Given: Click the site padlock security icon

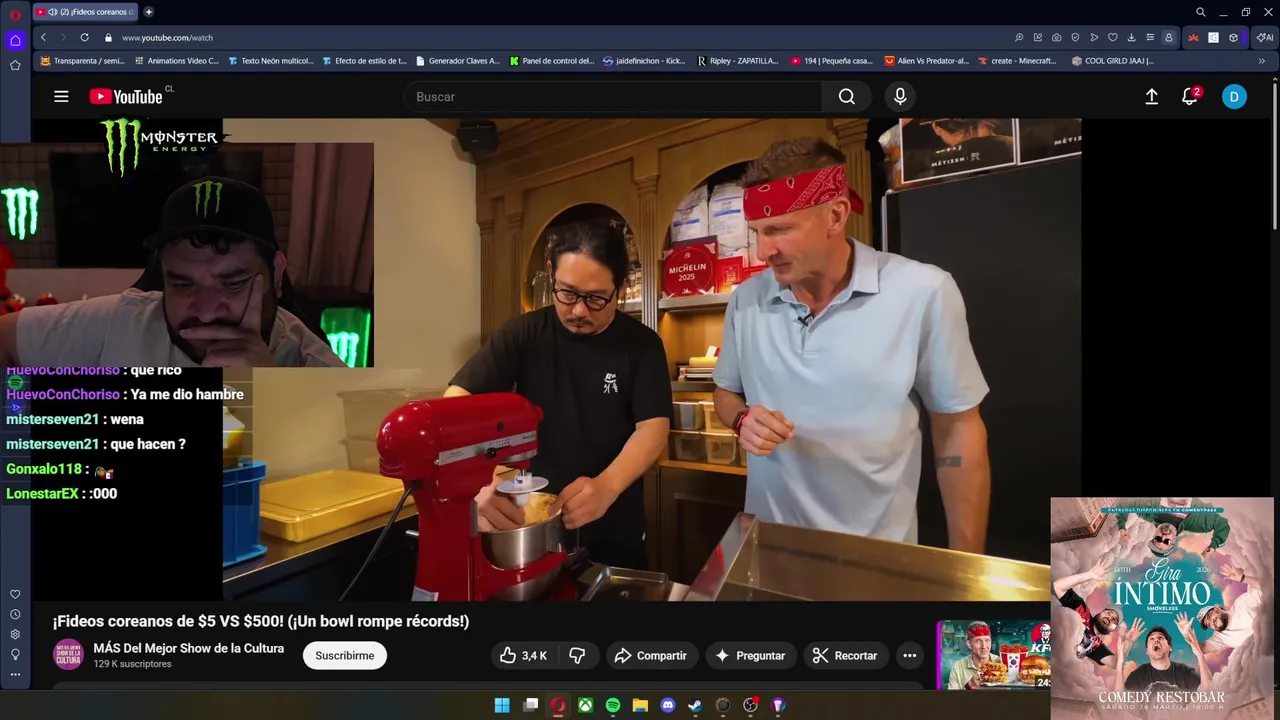Looking at the screenshot, I should point(108,37).
